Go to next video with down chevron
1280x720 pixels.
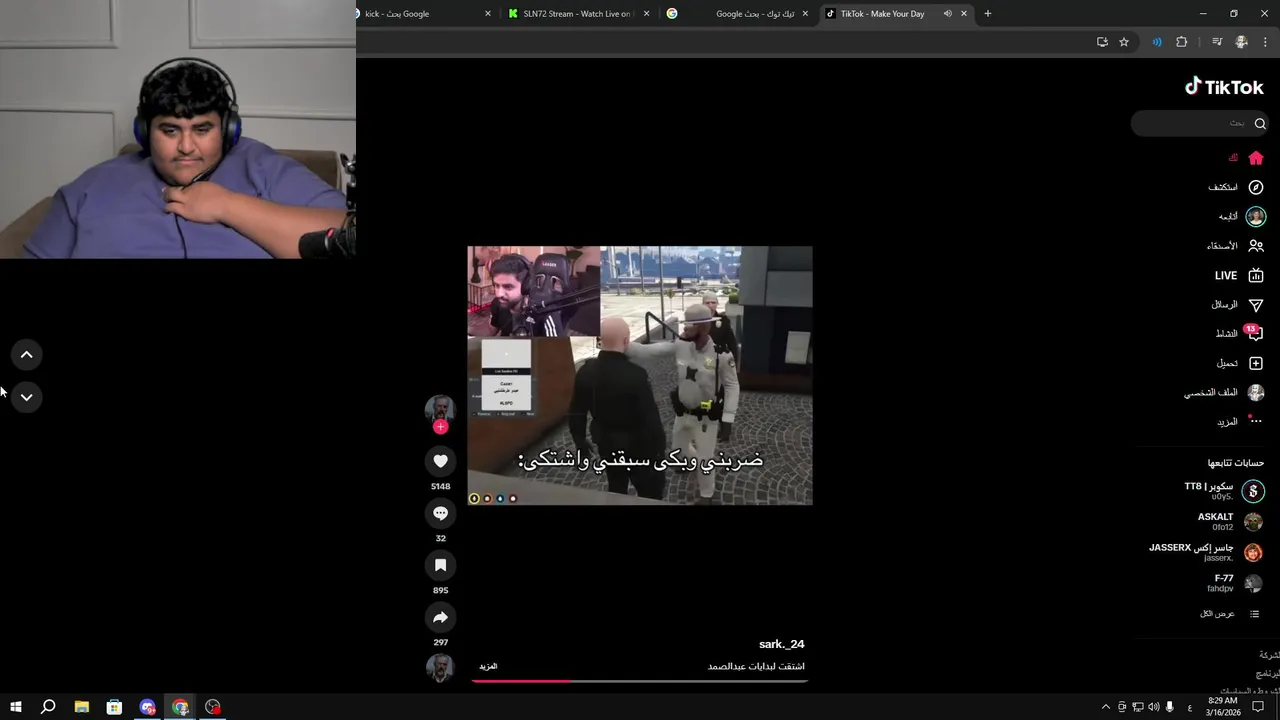tap(27, 397)
